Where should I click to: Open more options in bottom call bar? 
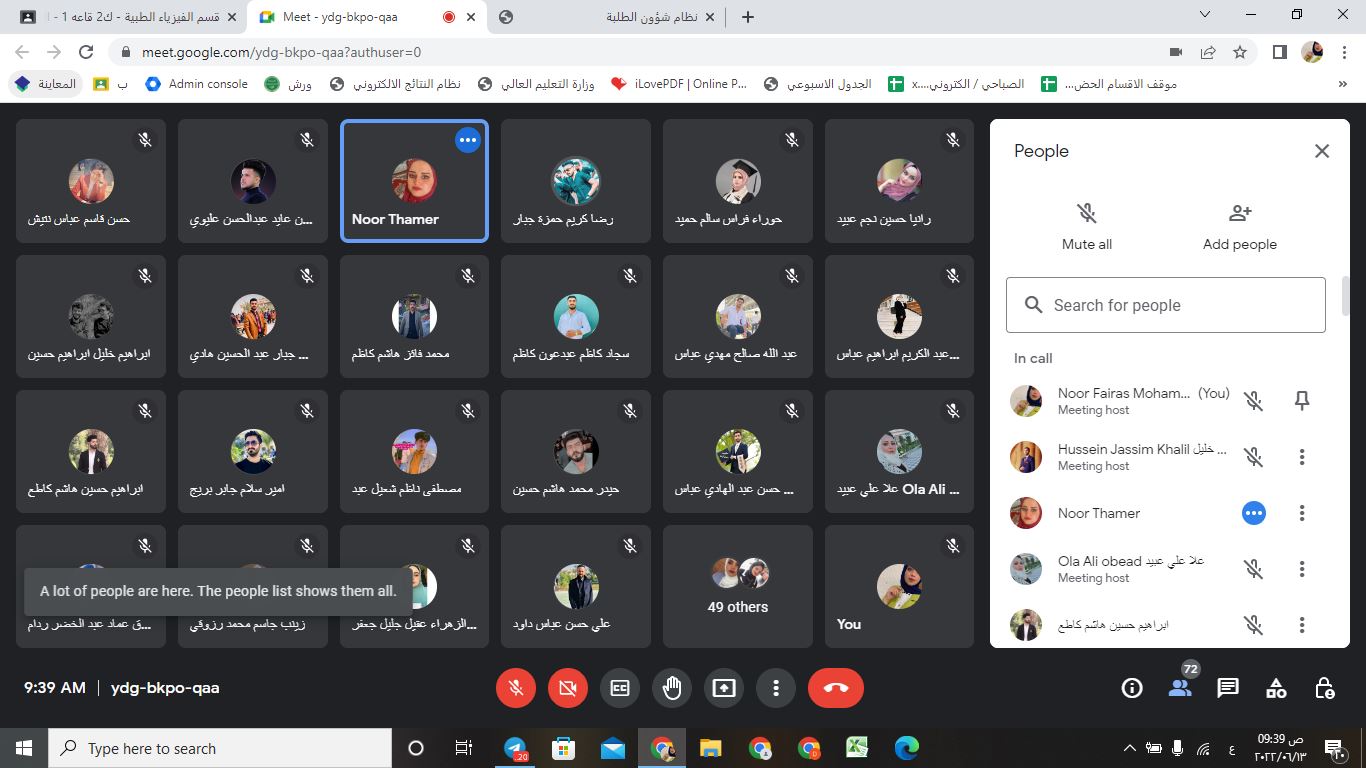[775, 688]
